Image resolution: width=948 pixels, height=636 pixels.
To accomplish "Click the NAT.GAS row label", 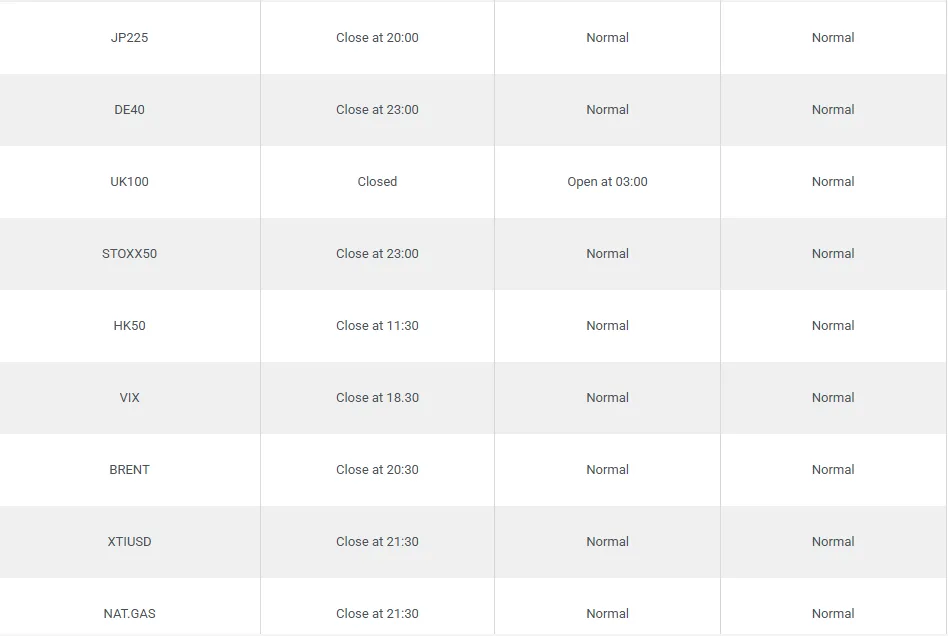I will pos(129,614).
